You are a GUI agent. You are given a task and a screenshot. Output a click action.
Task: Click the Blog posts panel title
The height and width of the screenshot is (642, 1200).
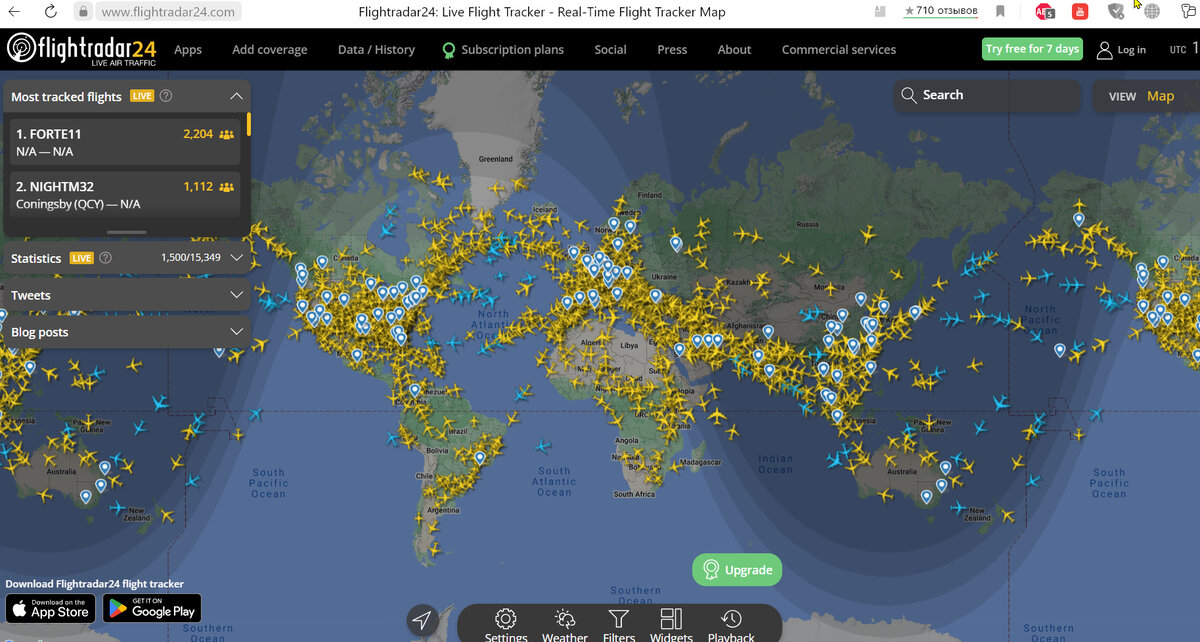pyautogui.click(x=40, y=332)
